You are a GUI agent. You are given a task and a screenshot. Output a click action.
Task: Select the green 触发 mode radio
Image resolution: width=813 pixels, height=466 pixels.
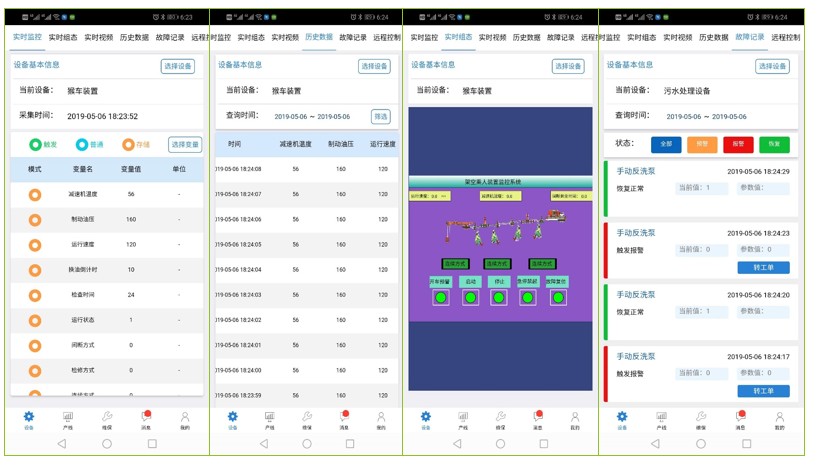tap(36, 145)
